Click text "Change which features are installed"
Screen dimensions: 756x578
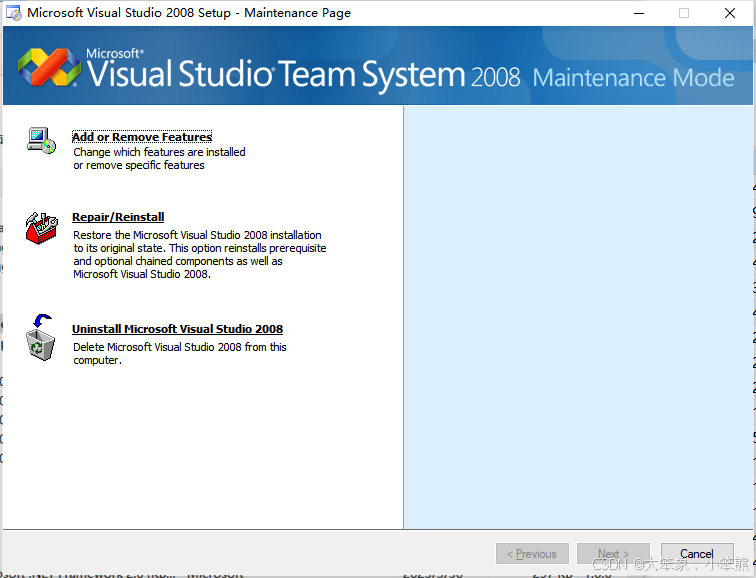[x=160, y=152]
